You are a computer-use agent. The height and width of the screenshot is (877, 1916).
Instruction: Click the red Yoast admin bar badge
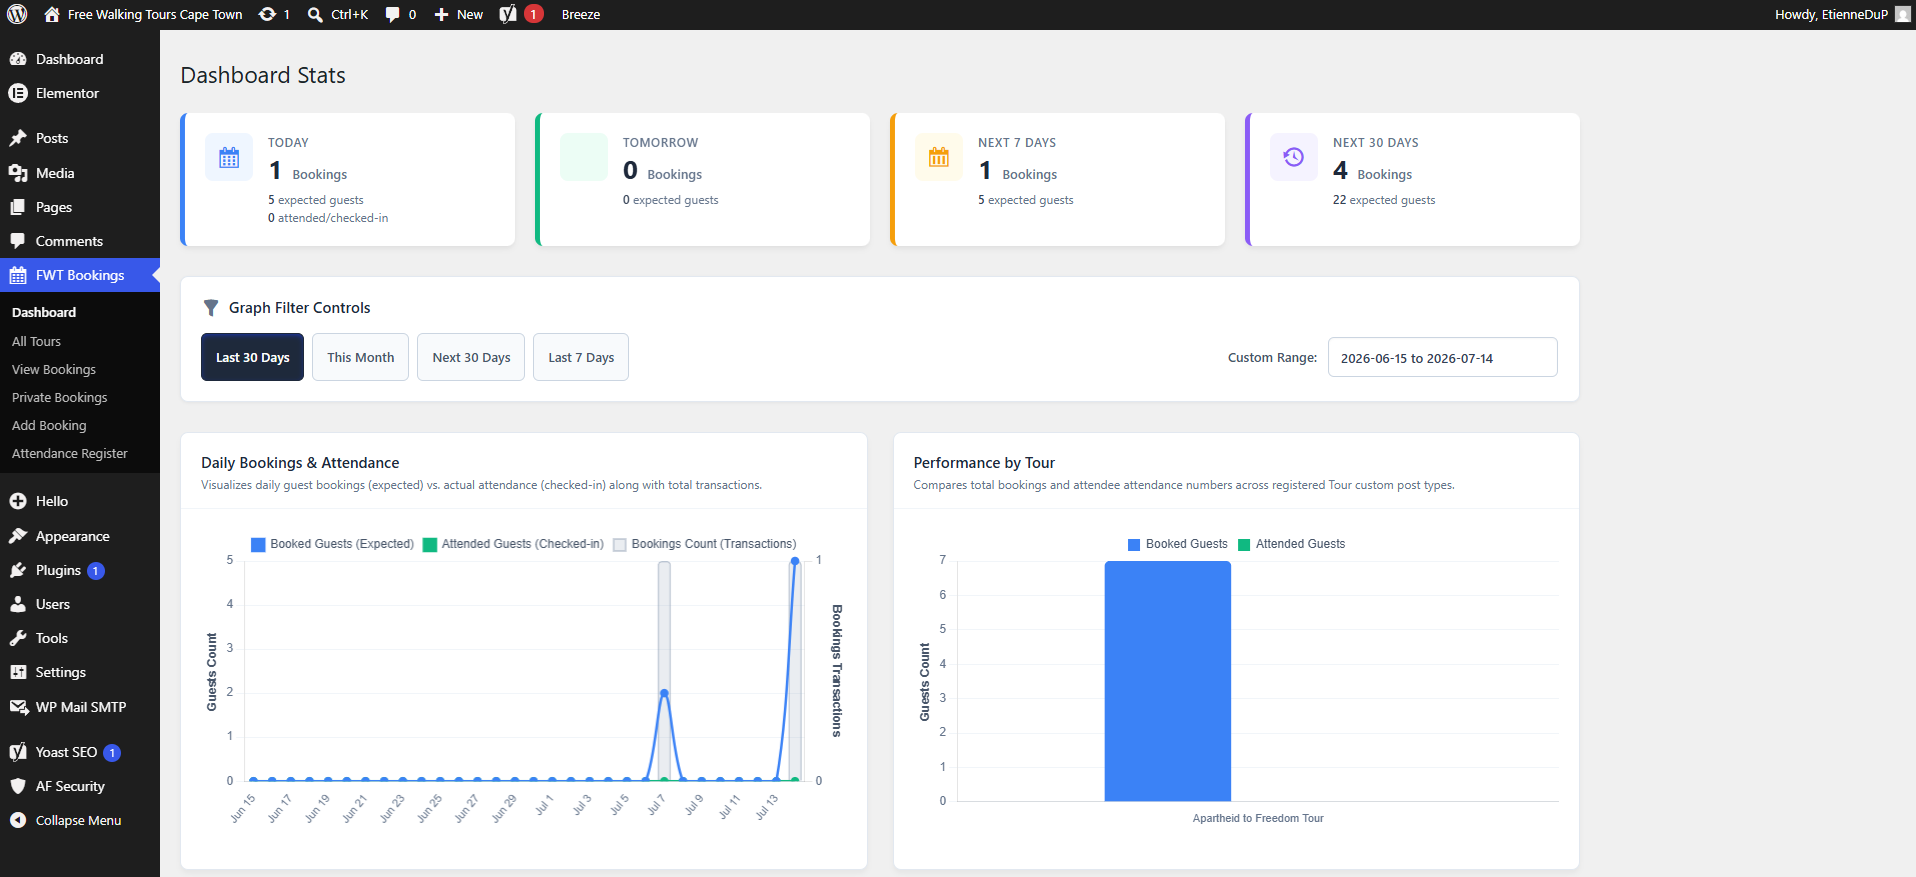click(x=534, y=14)
